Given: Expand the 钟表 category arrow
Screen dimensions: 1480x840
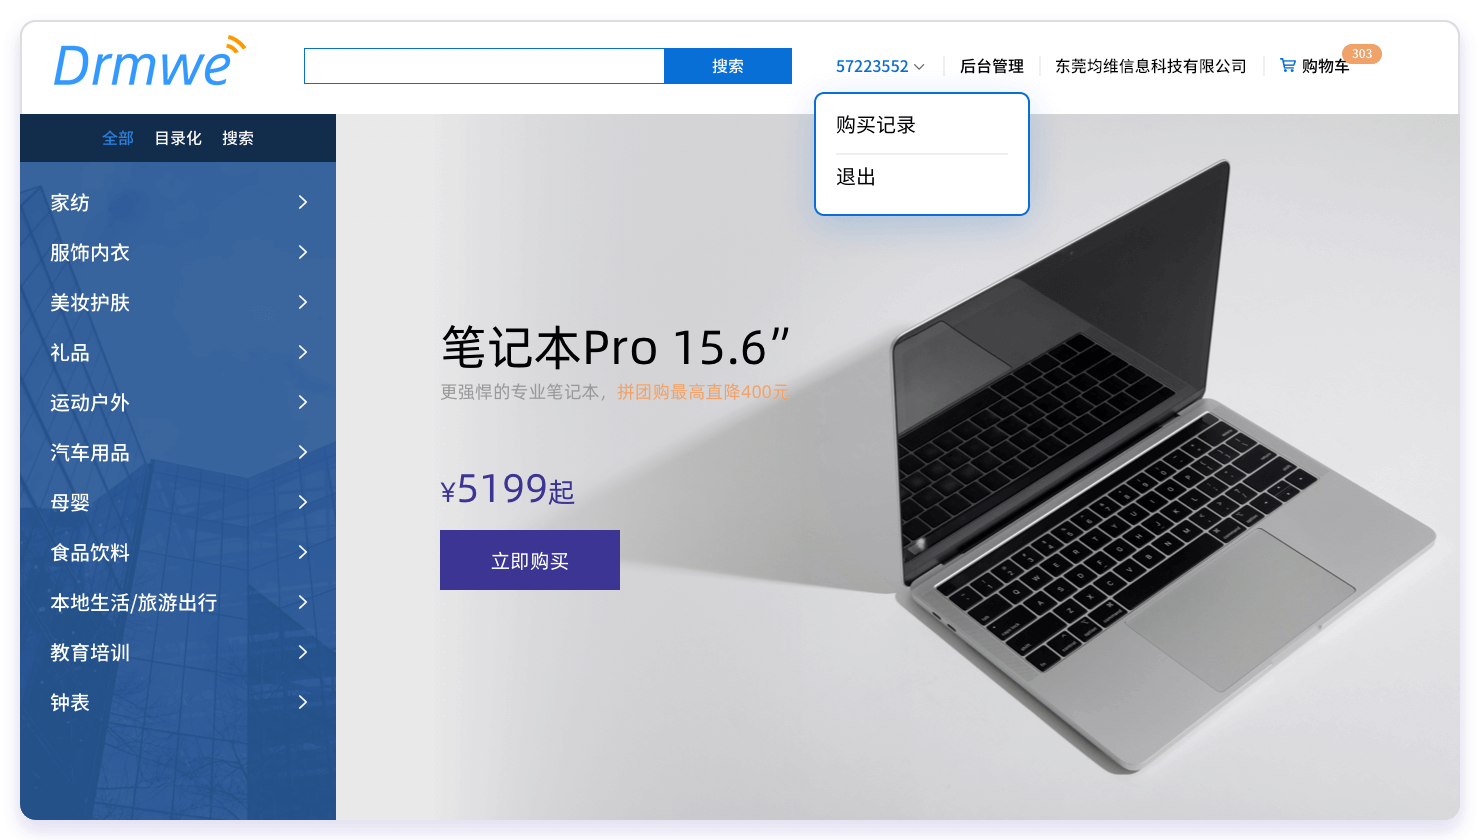Looking at the screenshot, I should tap(303, 702).
